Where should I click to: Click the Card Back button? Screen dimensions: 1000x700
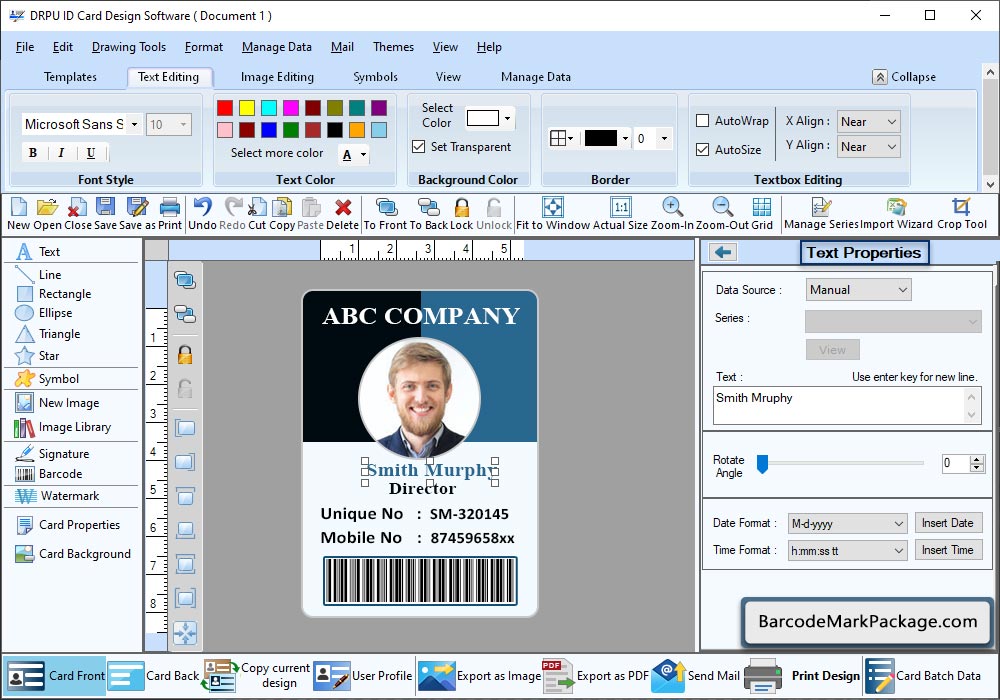pyautogui.click(x=154, y=676)
